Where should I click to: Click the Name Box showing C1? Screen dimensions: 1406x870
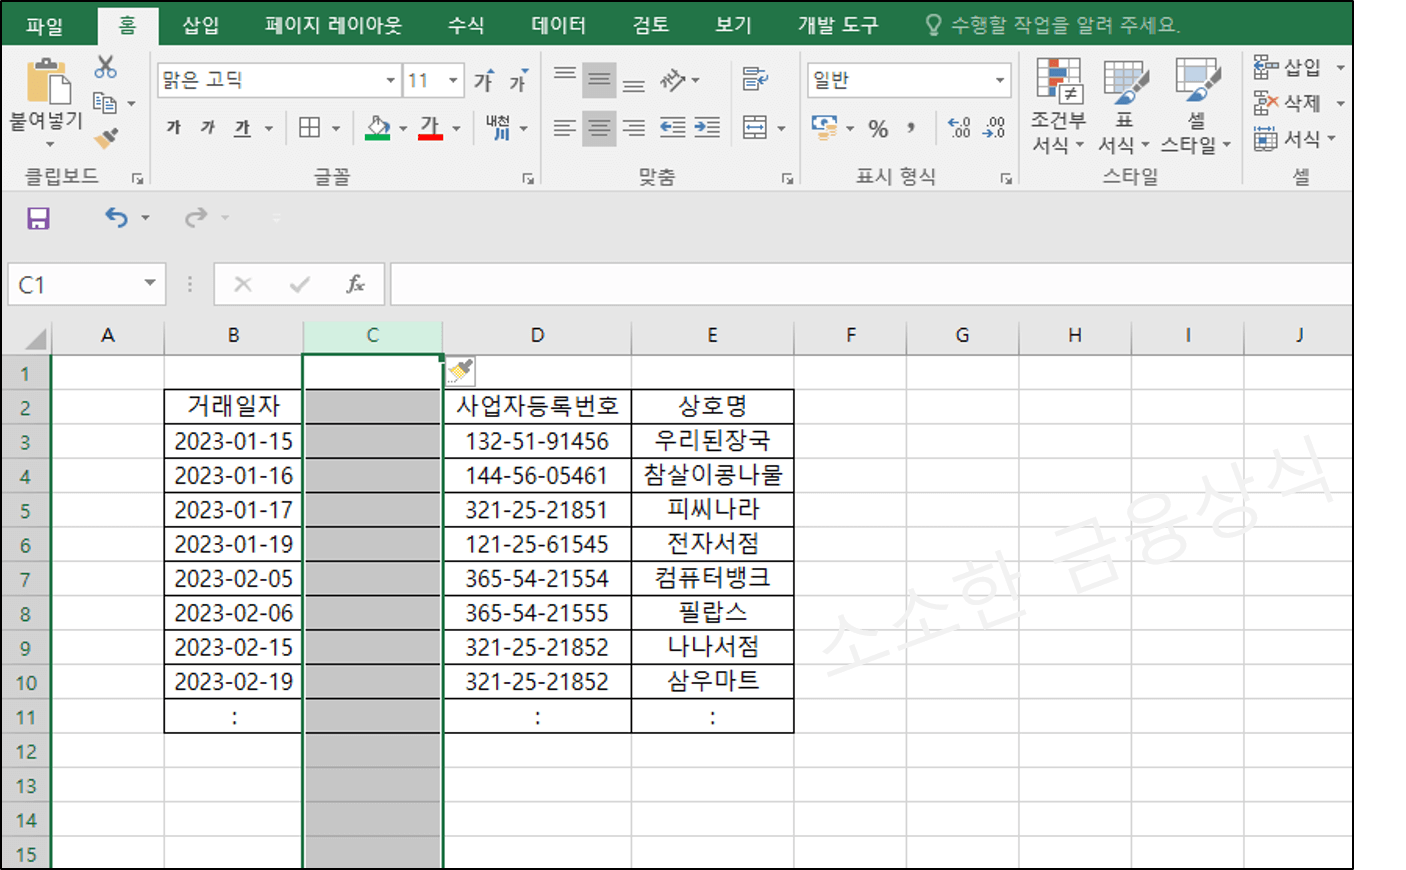[x=78, y=283]
